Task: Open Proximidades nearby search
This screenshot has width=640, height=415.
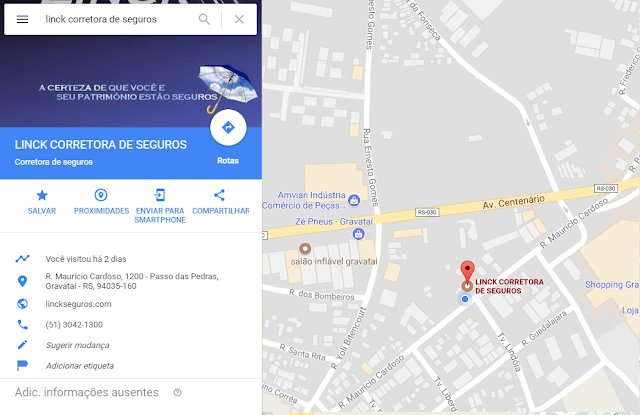Action: [x=101, y=202]
